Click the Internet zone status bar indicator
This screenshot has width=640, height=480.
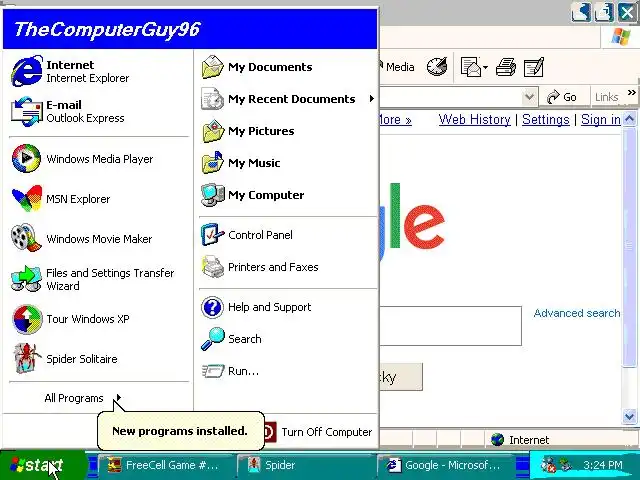[520, 440]
